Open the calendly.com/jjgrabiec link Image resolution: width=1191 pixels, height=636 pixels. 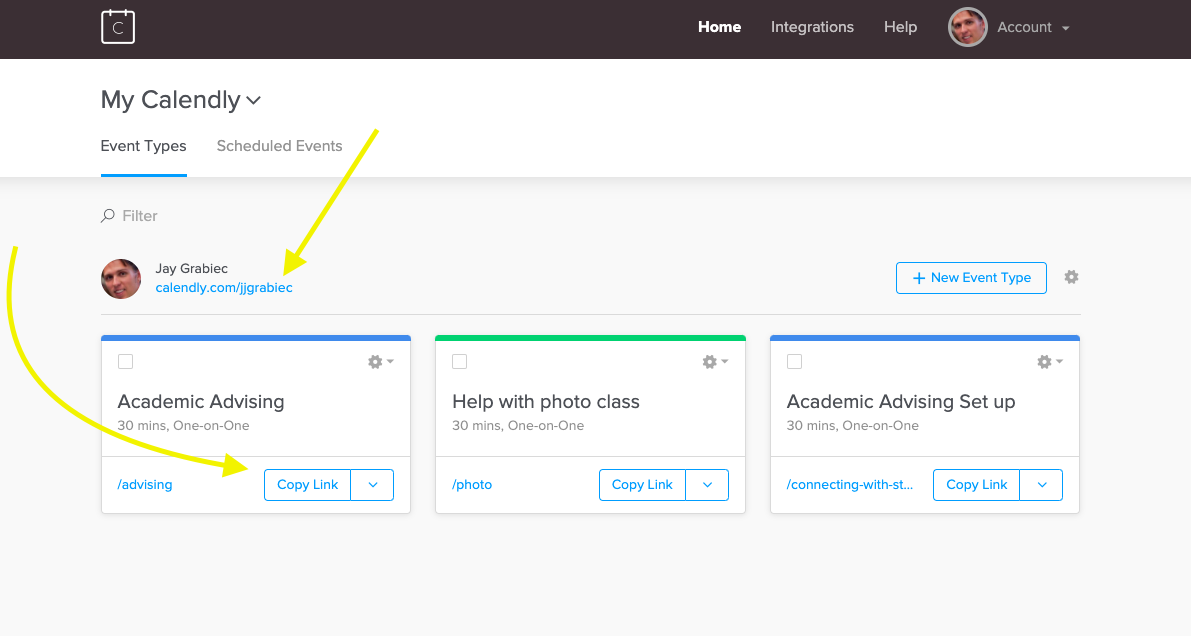click(224, 288)
